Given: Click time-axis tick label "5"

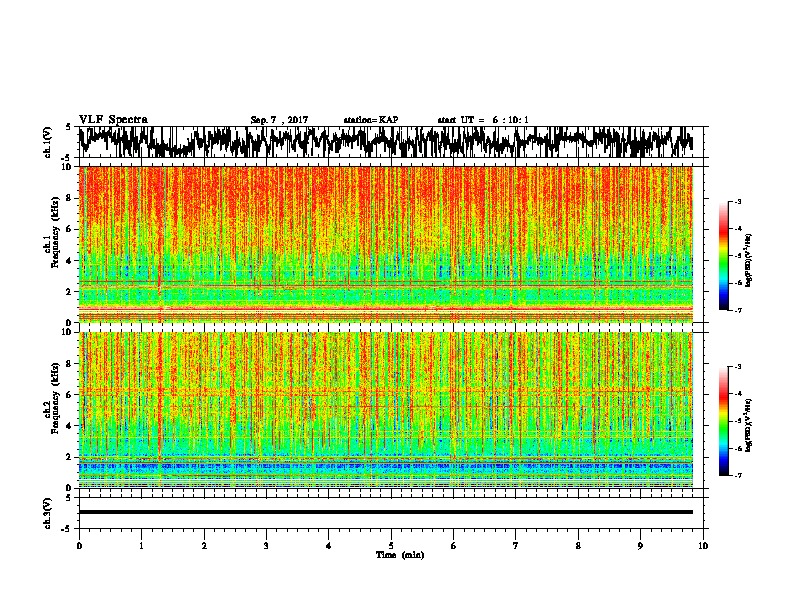Looking at the screenshot, I should pyautogui.click(x=391, y=546).
